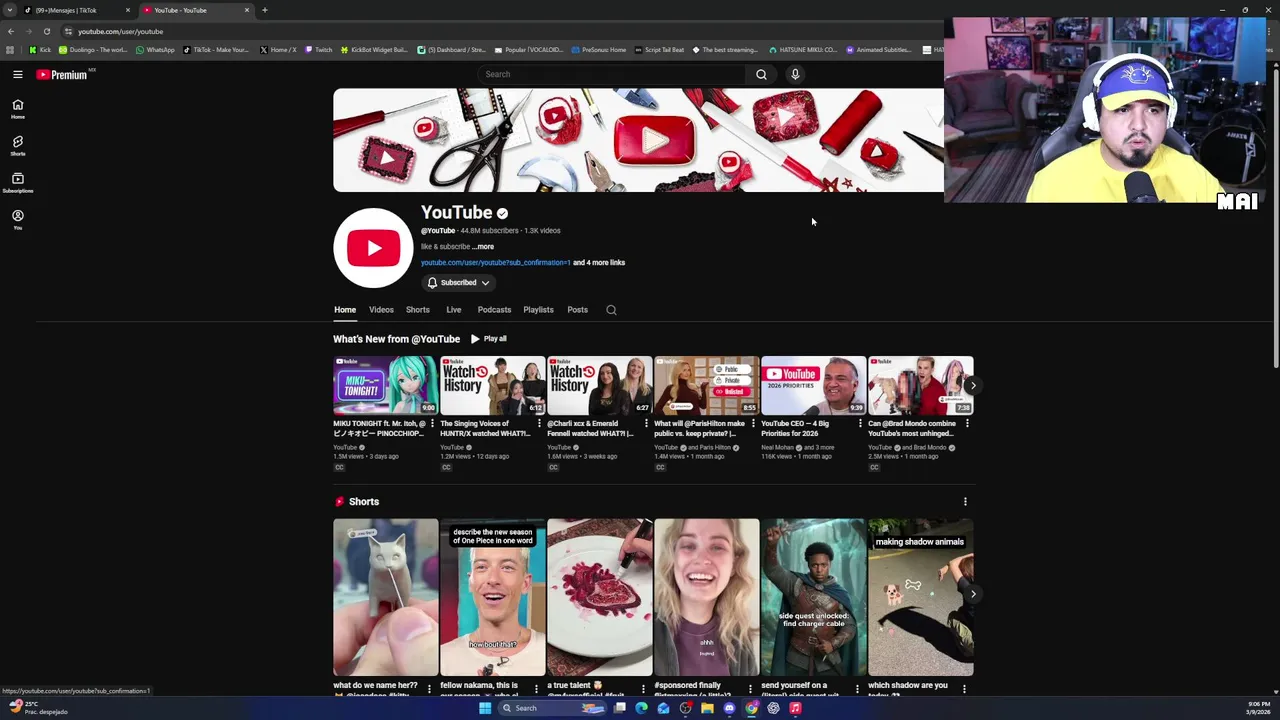Click the YouTube channel avatar
The width and height of the screenshot is (1280, 720).
(x=373, y=248)
